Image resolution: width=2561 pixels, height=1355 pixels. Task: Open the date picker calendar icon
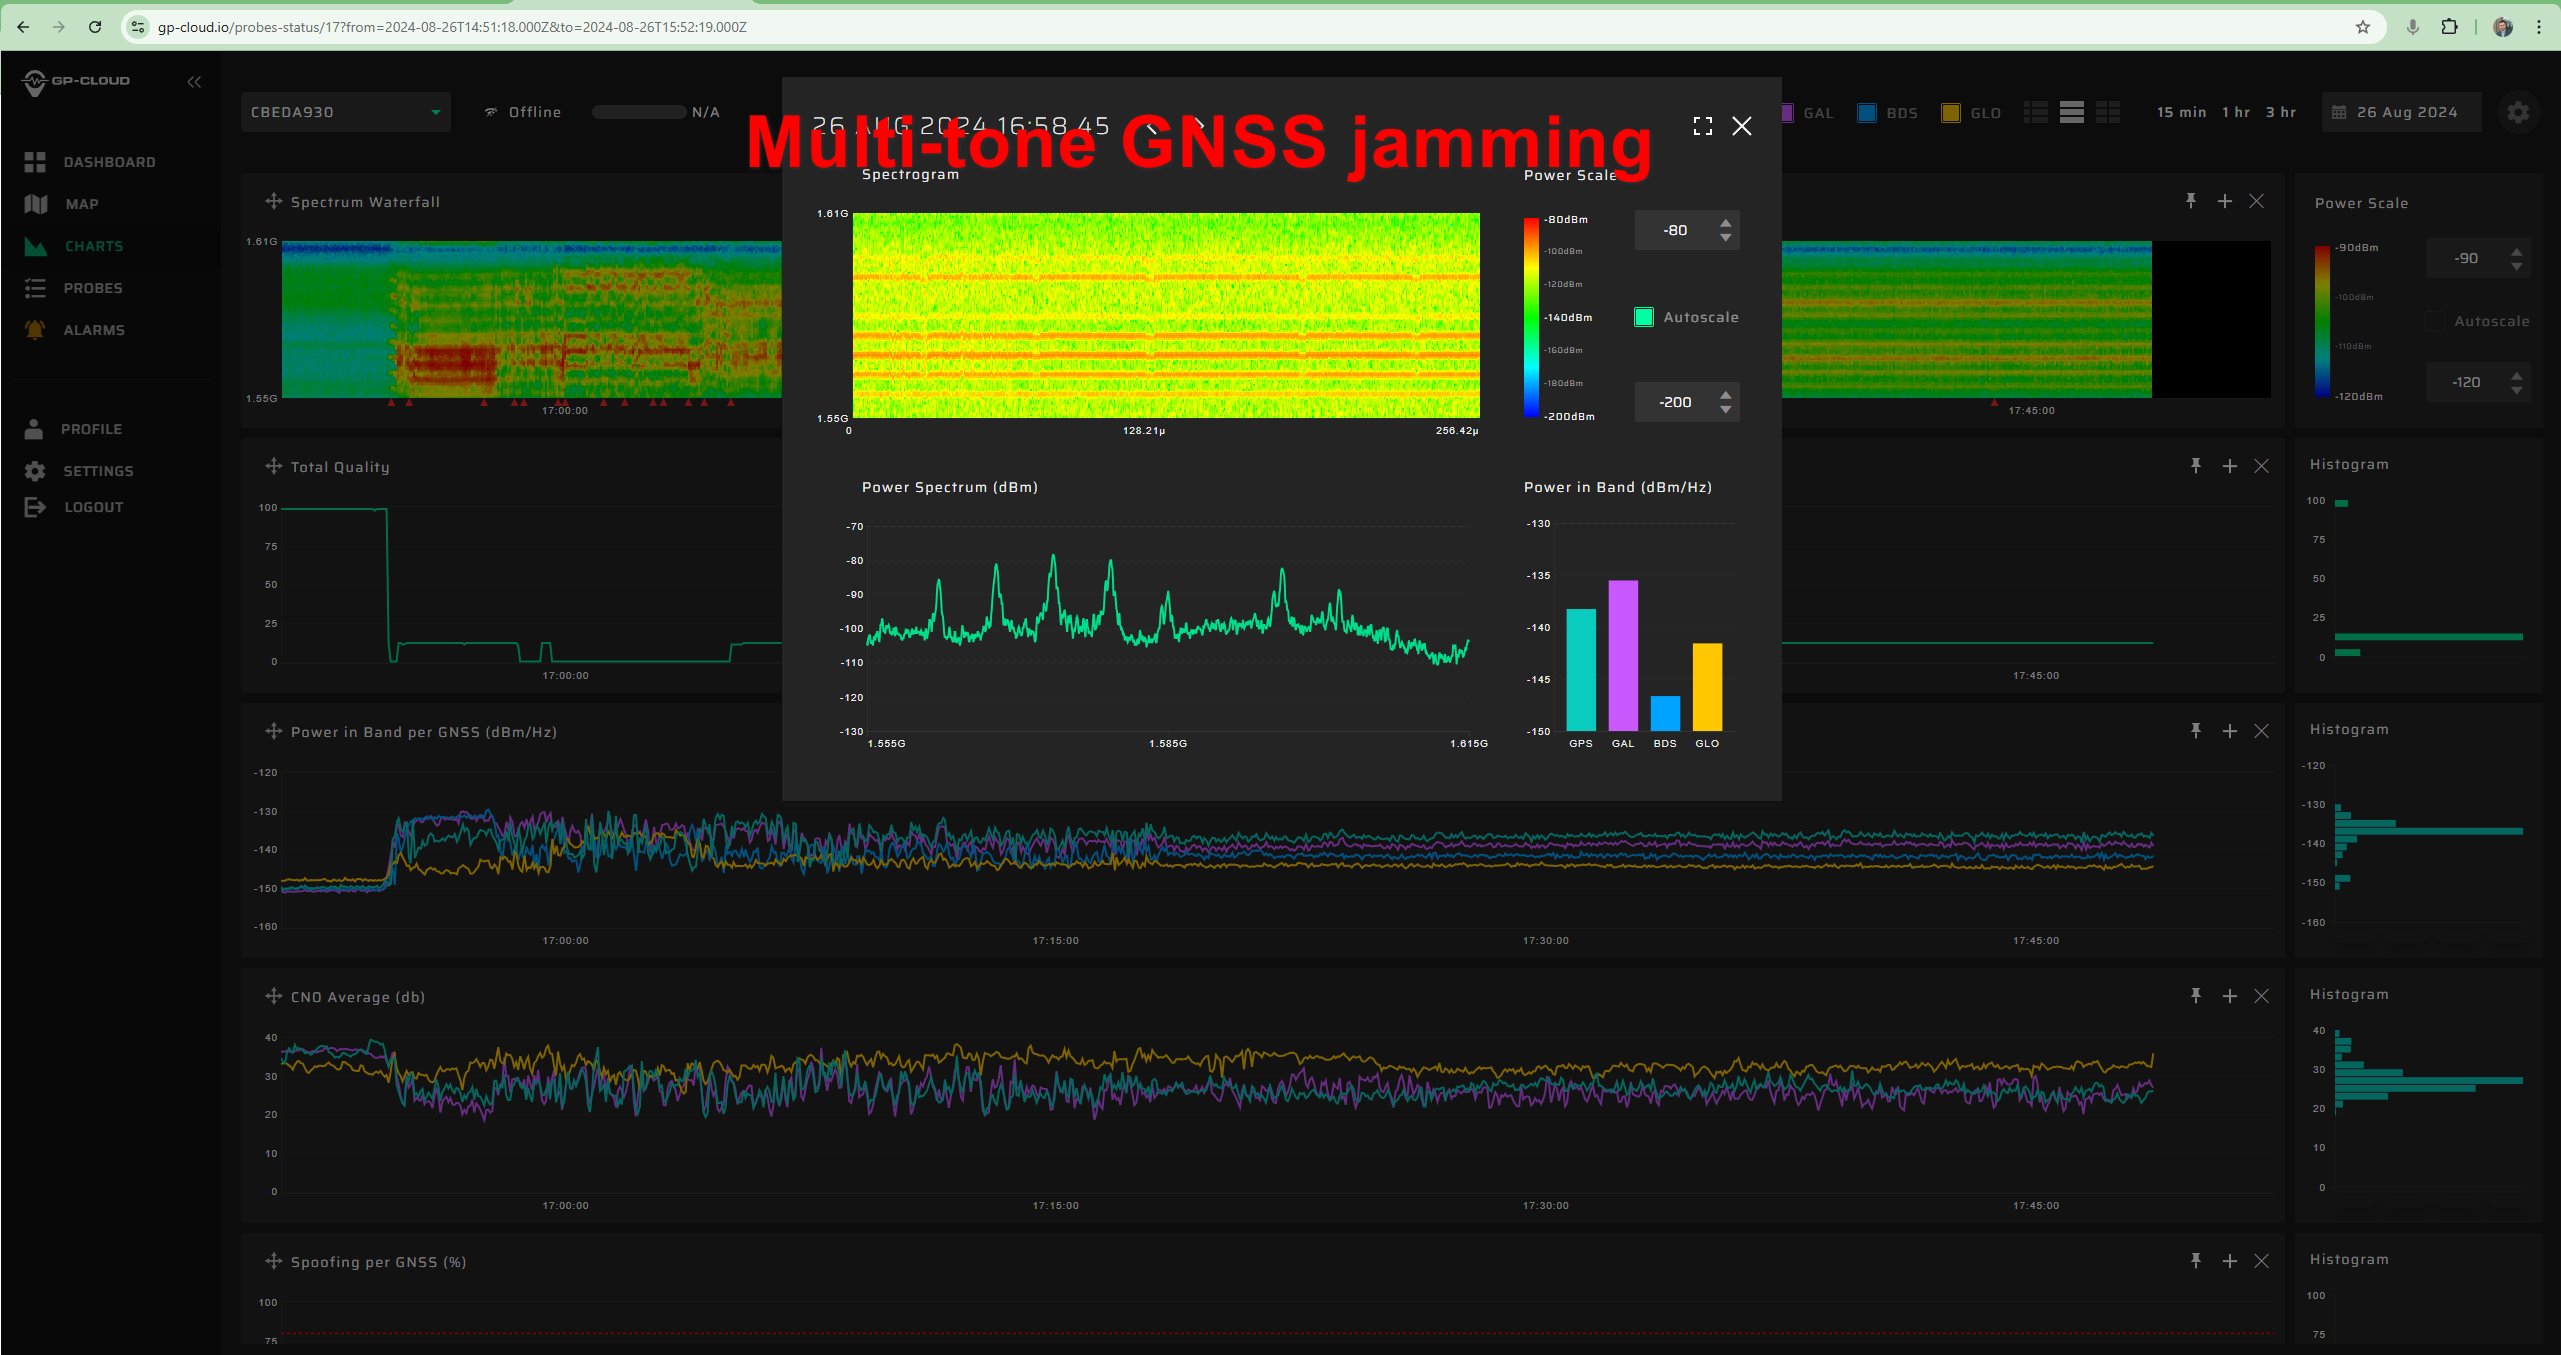click(2340, 112)
